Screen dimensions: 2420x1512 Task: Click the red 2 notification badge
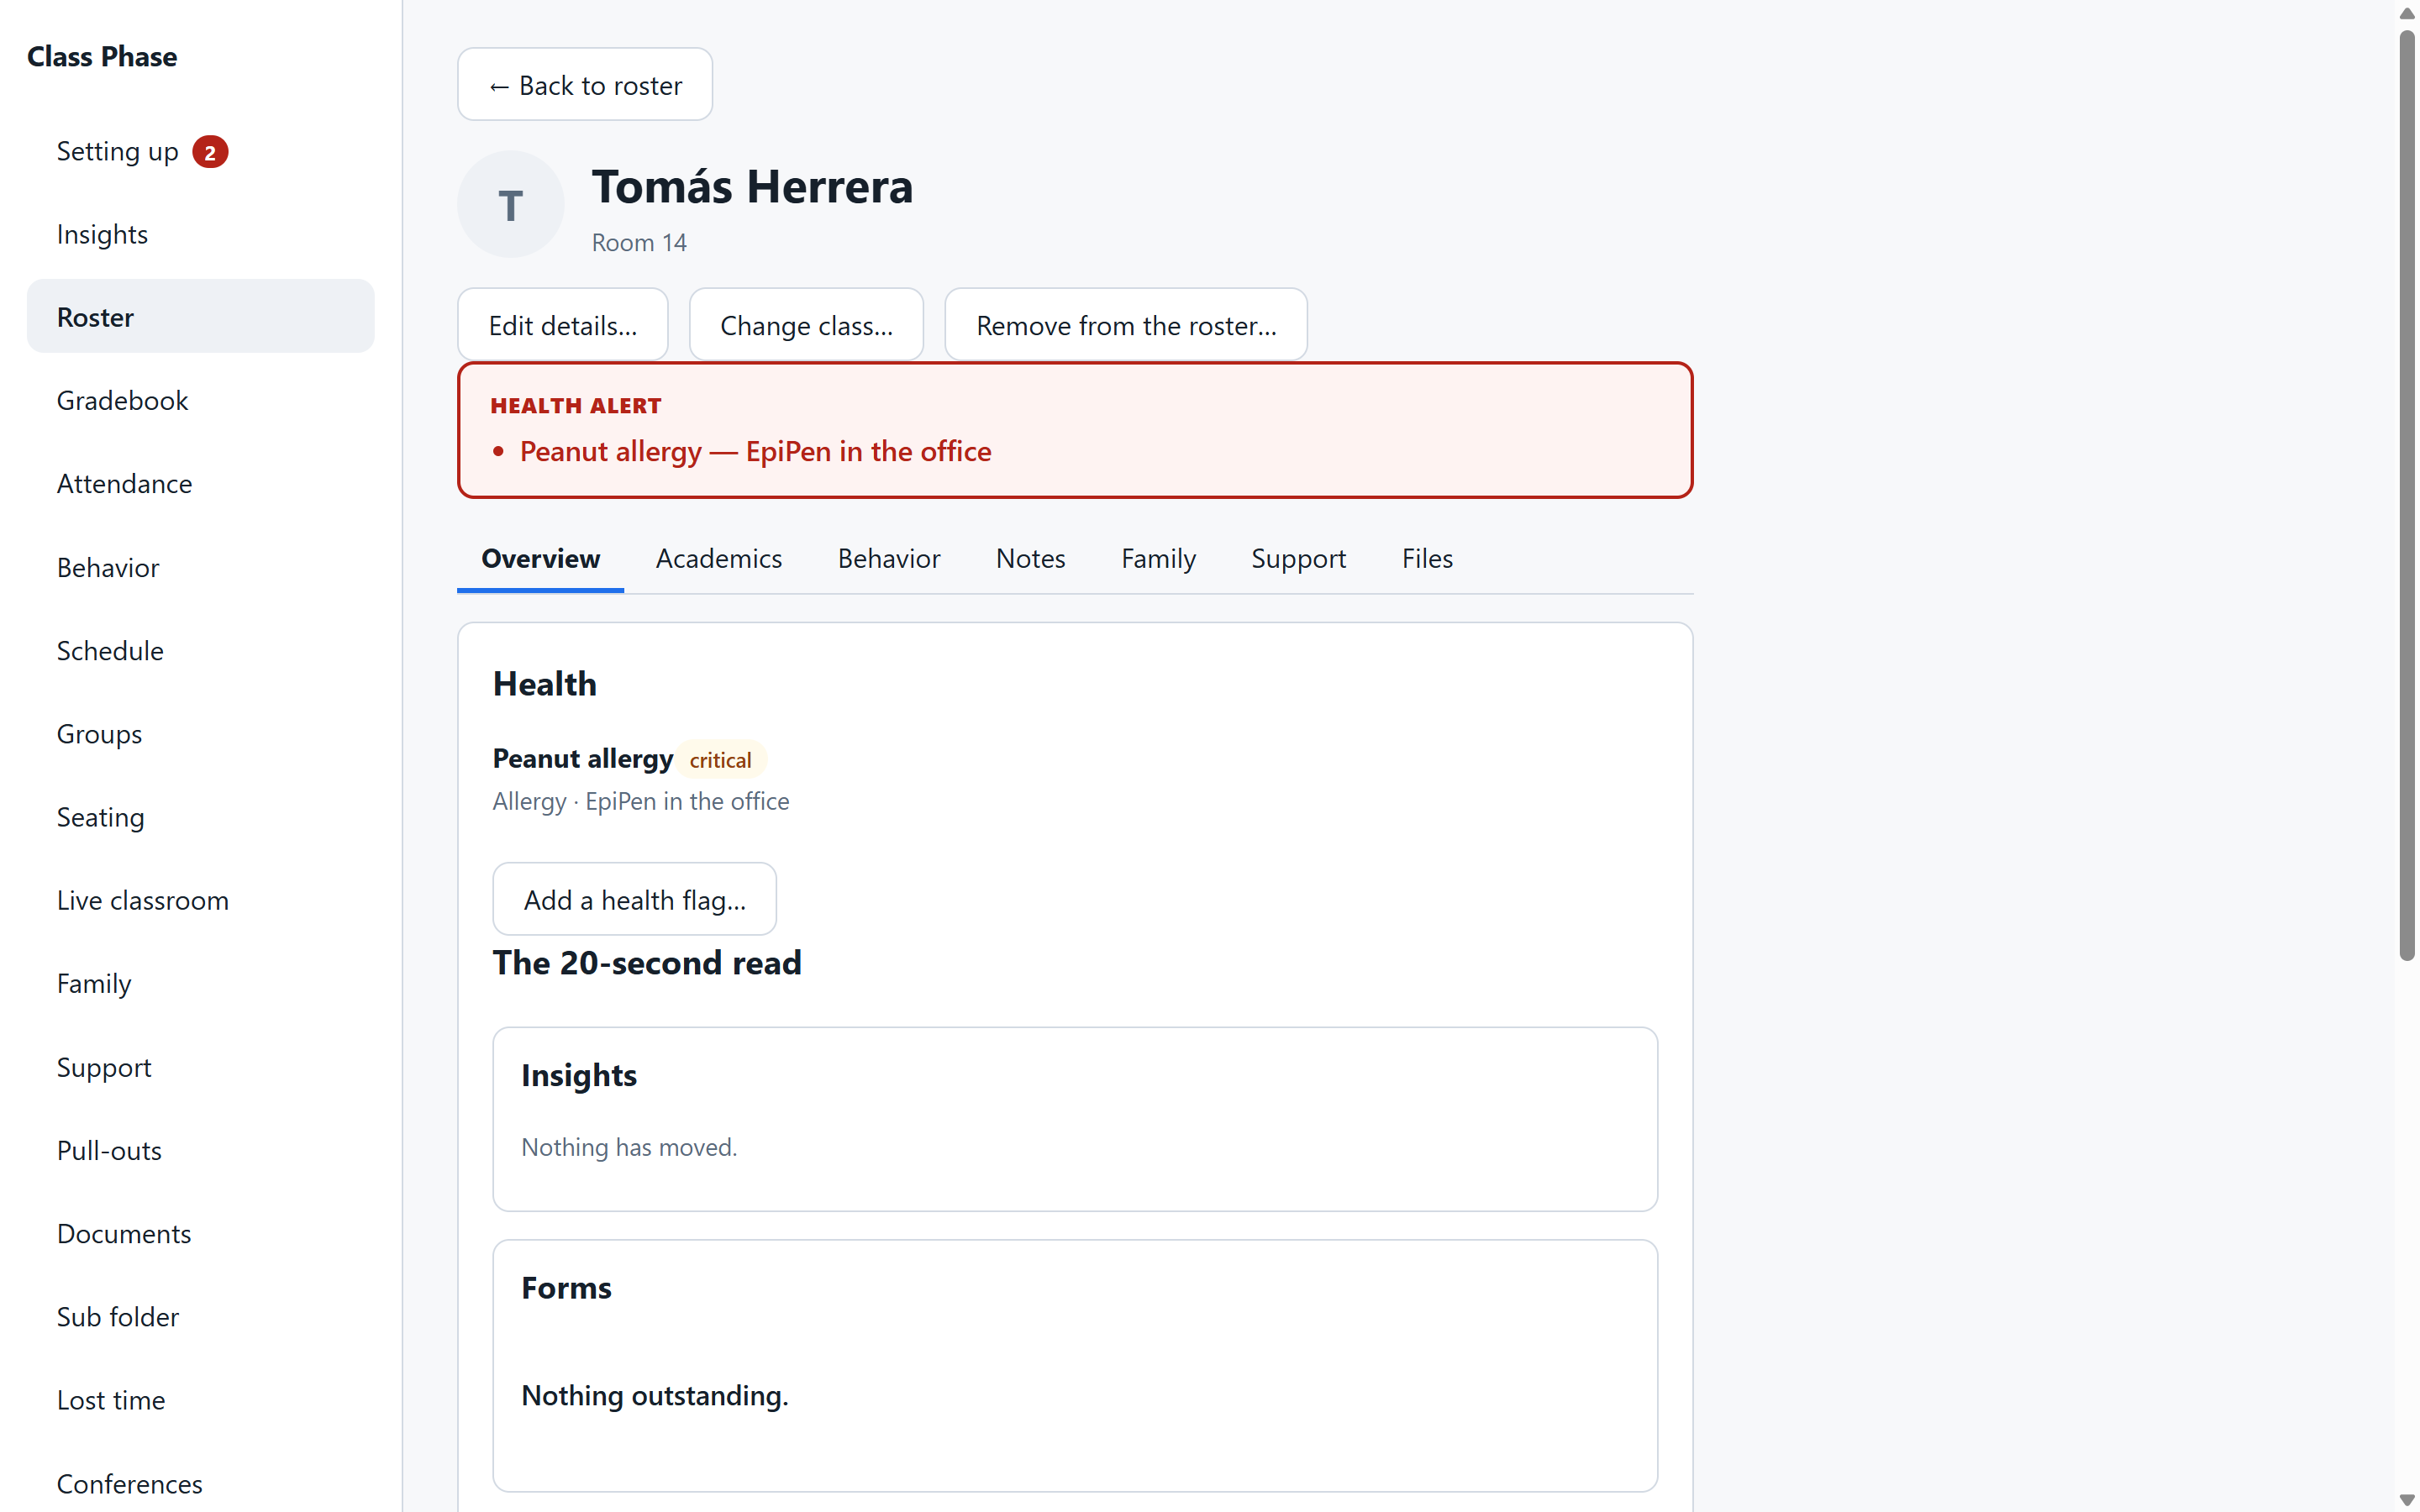click(x=210, y=152)
